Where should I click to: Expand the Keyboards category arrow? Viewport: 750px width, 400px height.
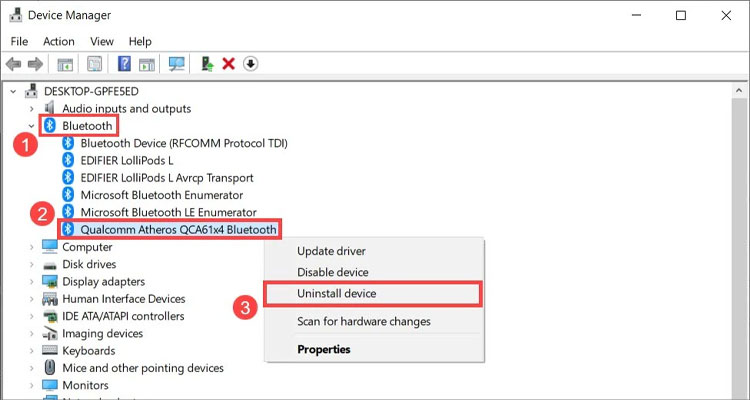pyautogui.click(x=31, y=351)
